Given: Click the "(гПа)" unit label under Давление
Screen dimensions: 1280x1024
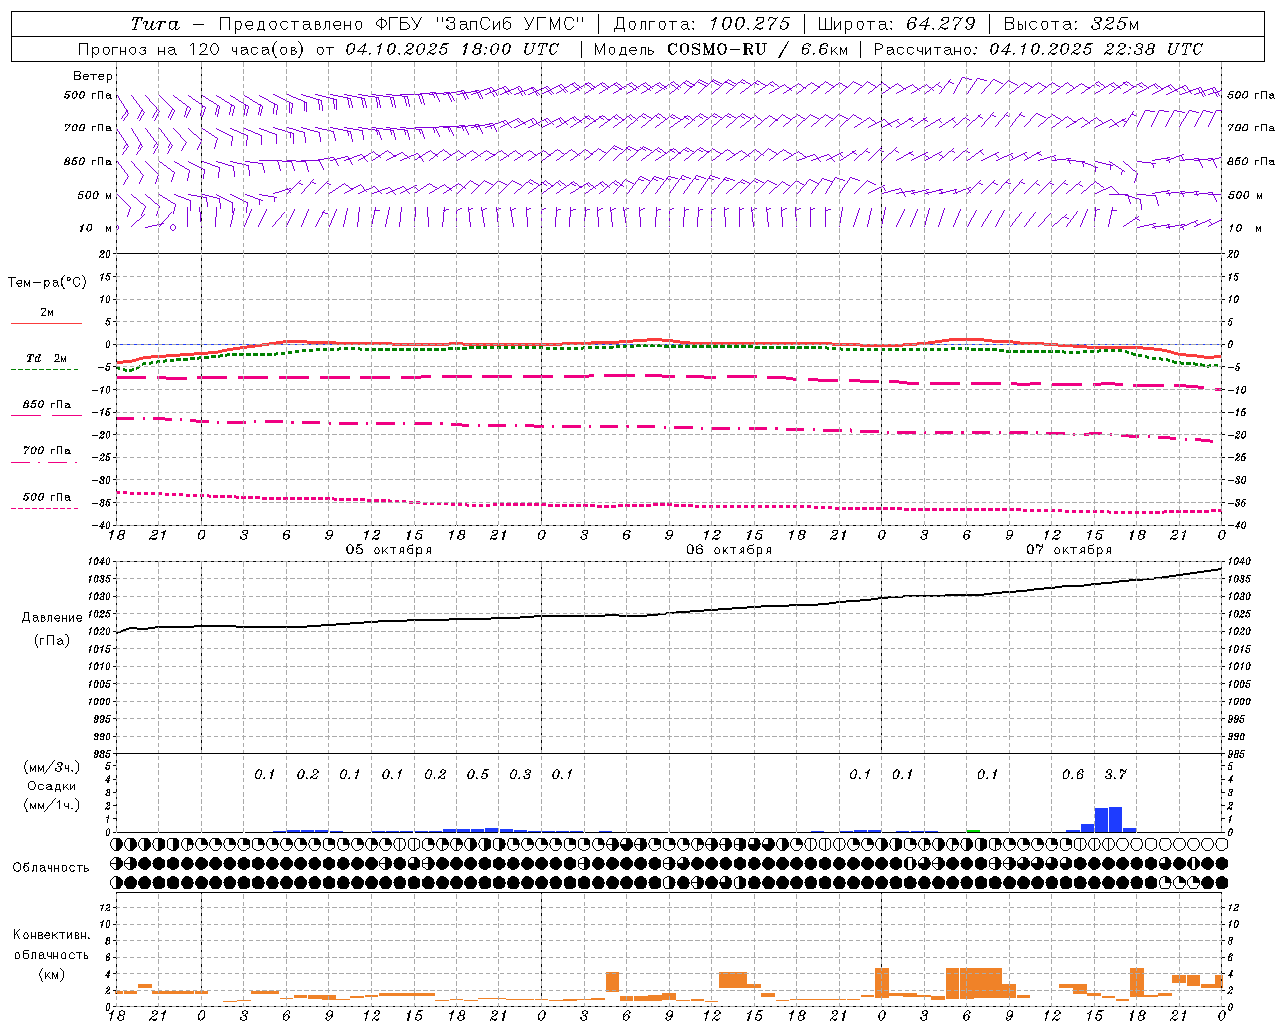Looking at the screenshot, I should pyautogui.click(x=52, y=640).
